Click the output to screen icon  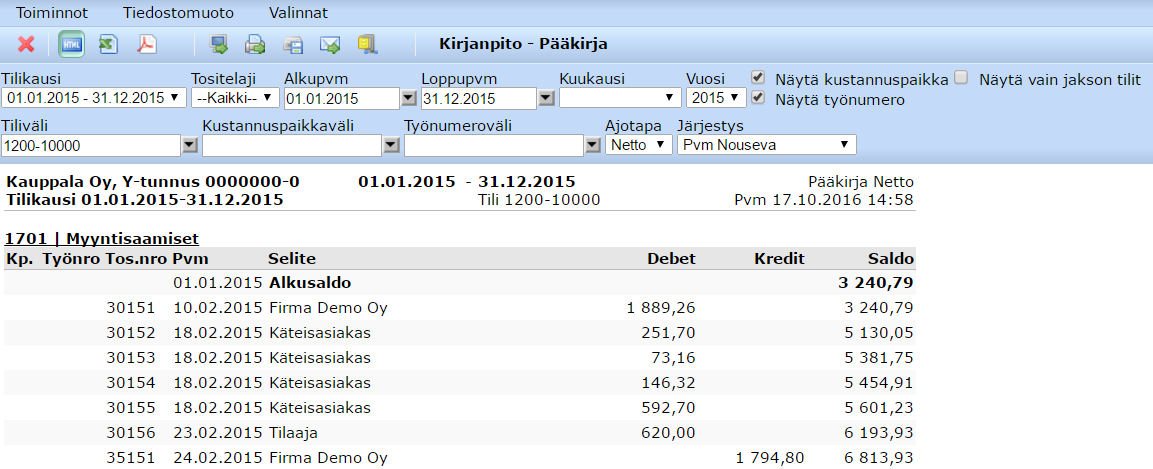pyautogui.click(x=219, y=44)
